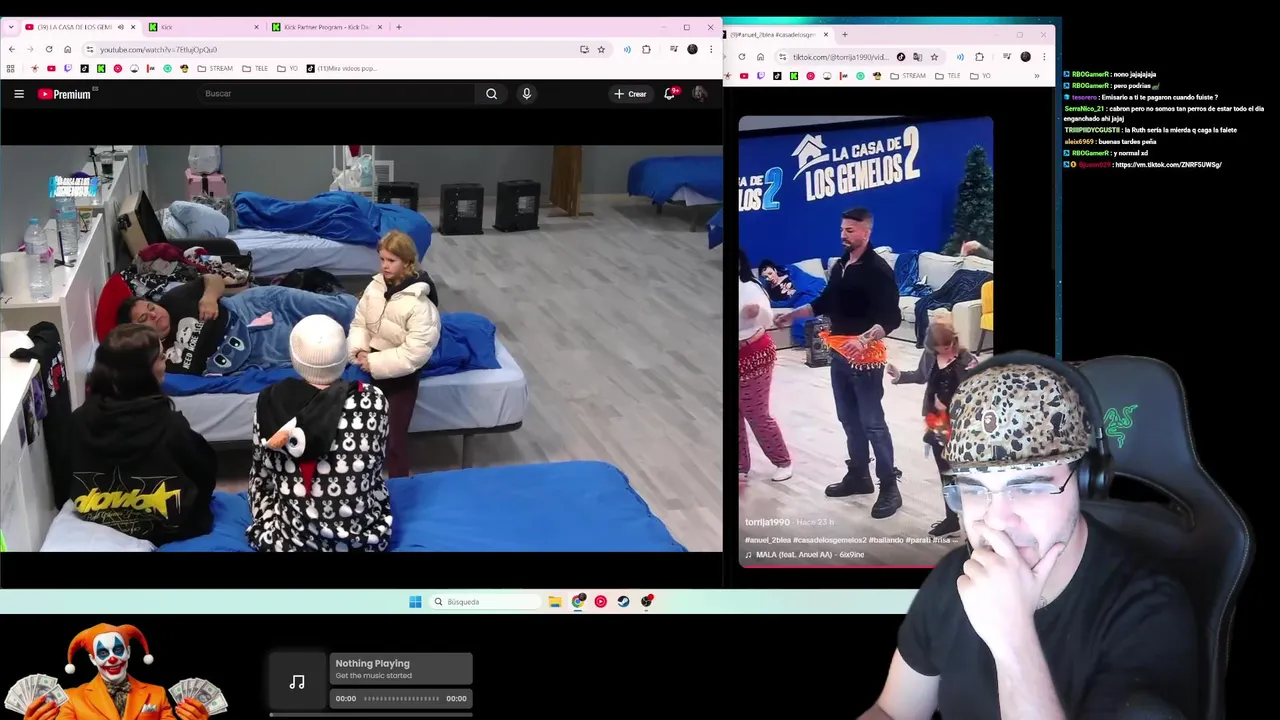Go to home page in TikTok browser window

coord(760,57)
